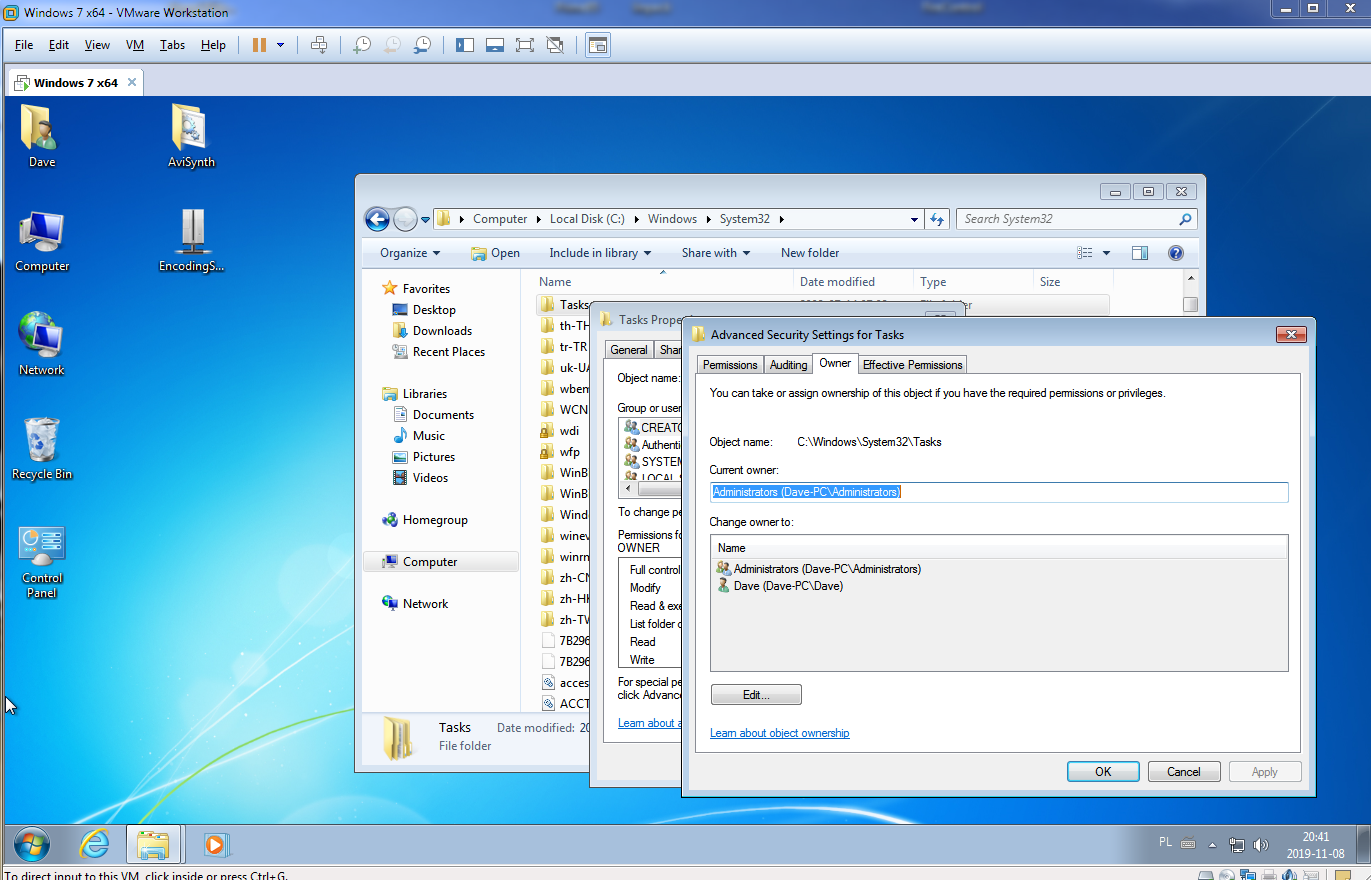Click the Edit... button in ownership dialog
The image size is (1371, 880).
pos(756,694)
